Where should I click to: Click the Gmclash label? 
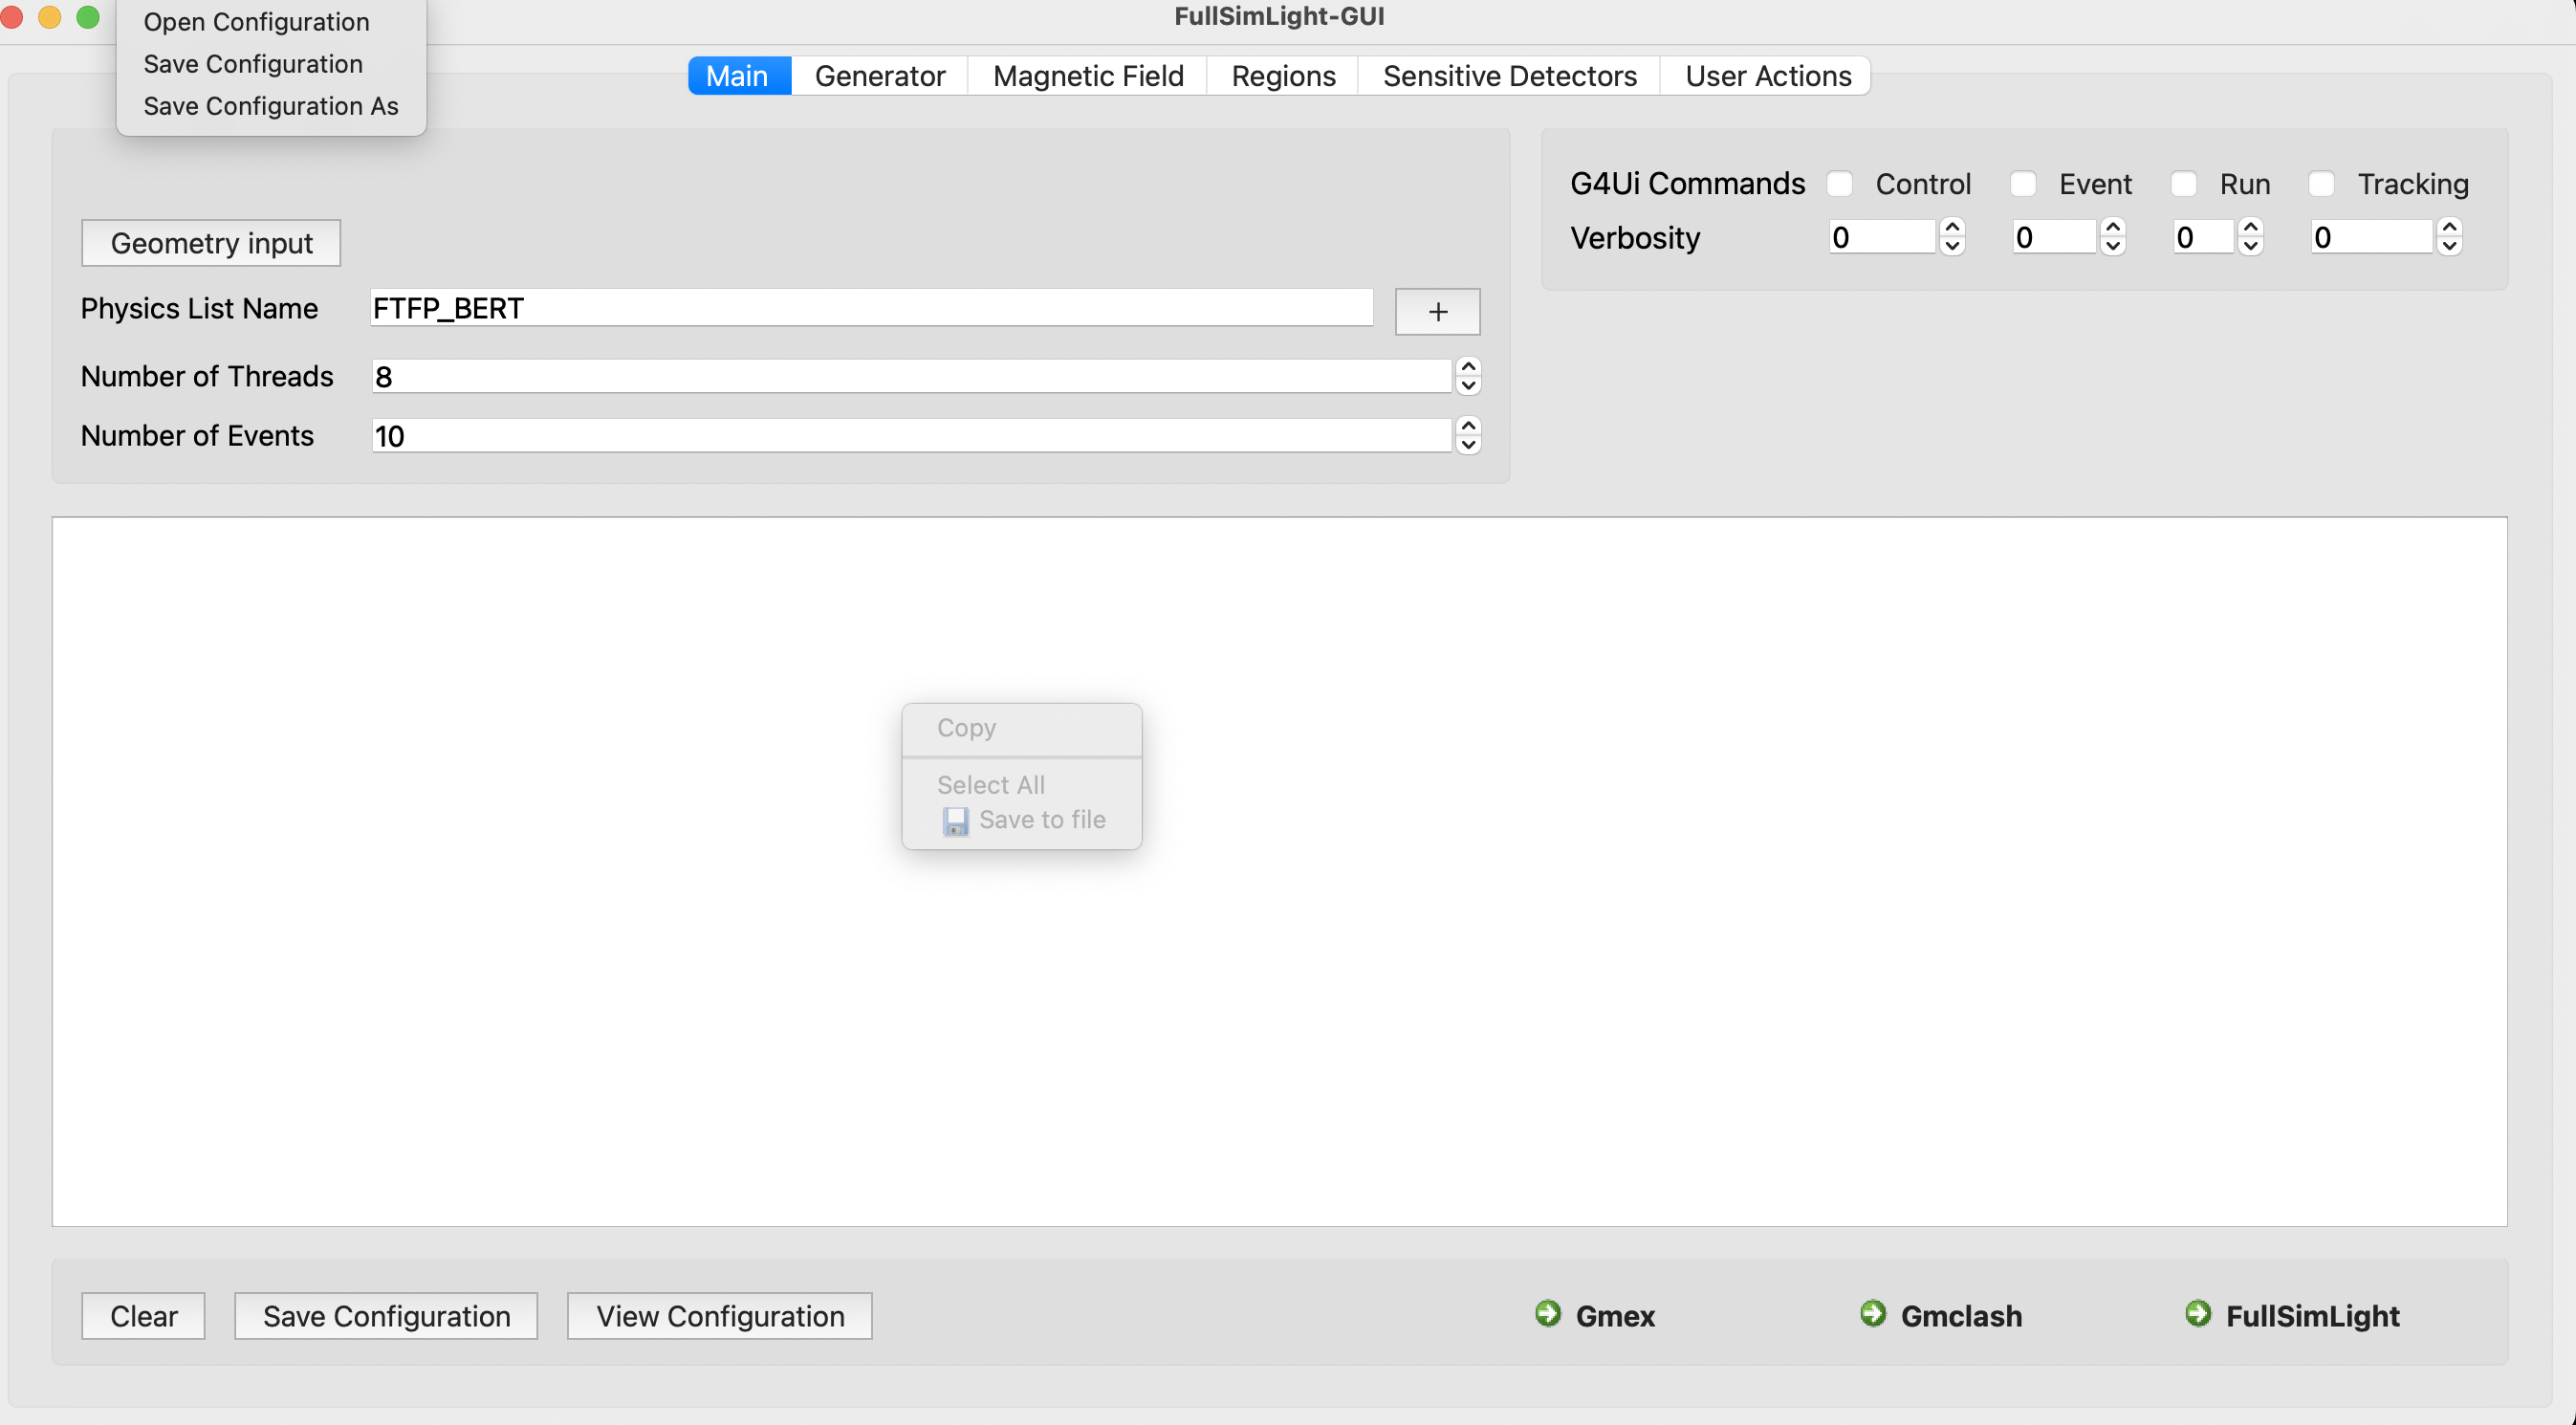1961,1316
